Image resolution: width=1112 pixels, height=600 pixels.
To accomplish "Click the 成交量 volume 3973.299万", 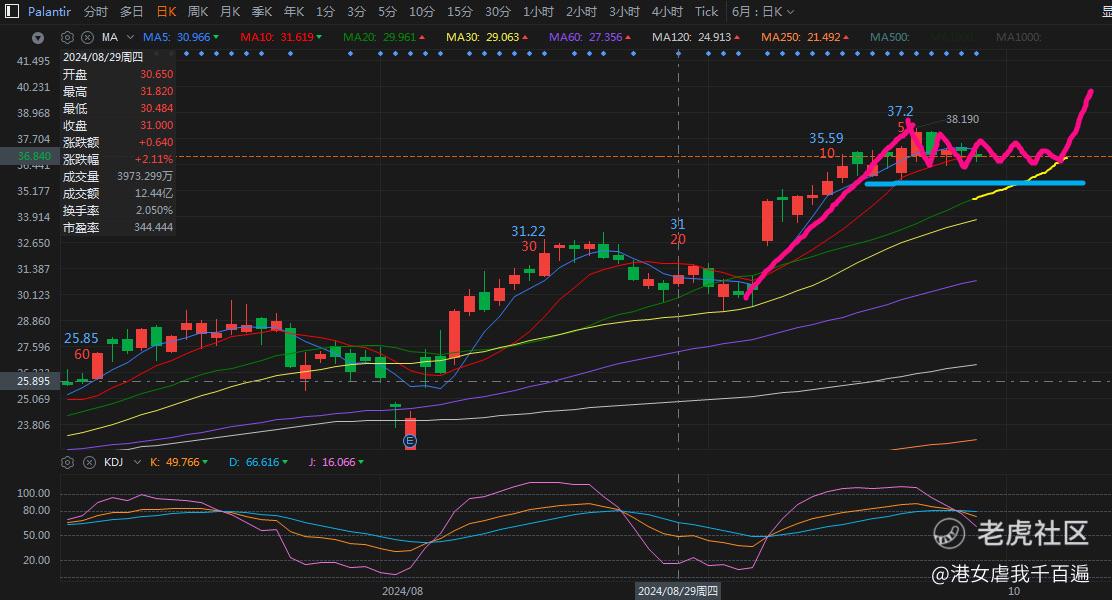I will tap(145, 176).
